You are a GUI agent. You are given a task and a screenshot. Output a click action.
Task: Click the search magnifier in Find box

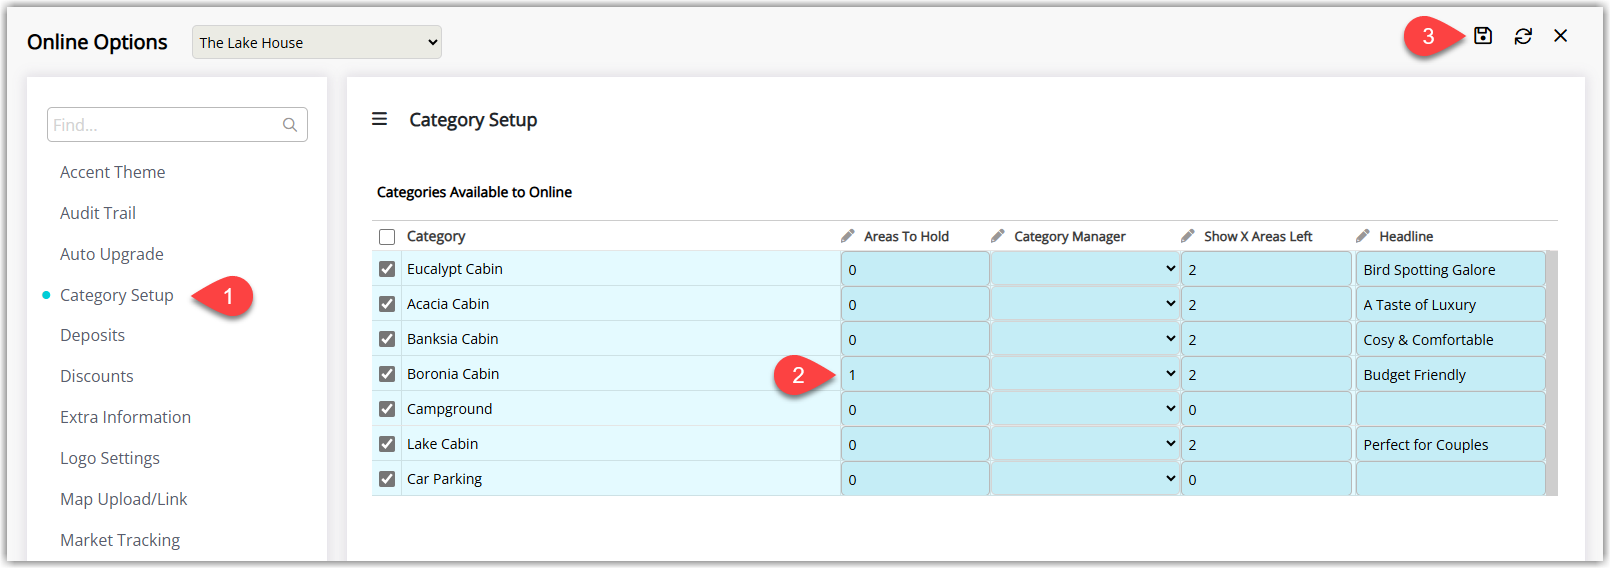click(290, 125)
